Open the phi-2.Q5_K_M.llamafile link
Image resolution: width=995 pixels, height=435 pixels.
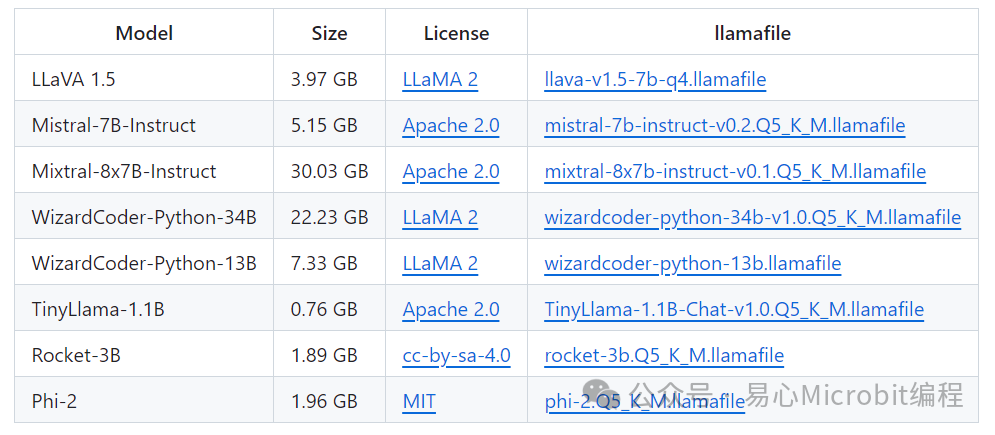coord(645,401)
